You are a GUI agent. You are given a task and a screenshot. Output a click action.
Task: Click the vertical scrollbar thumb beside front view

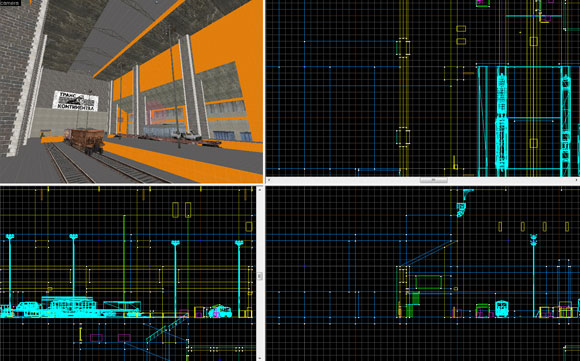pos(260,276)
